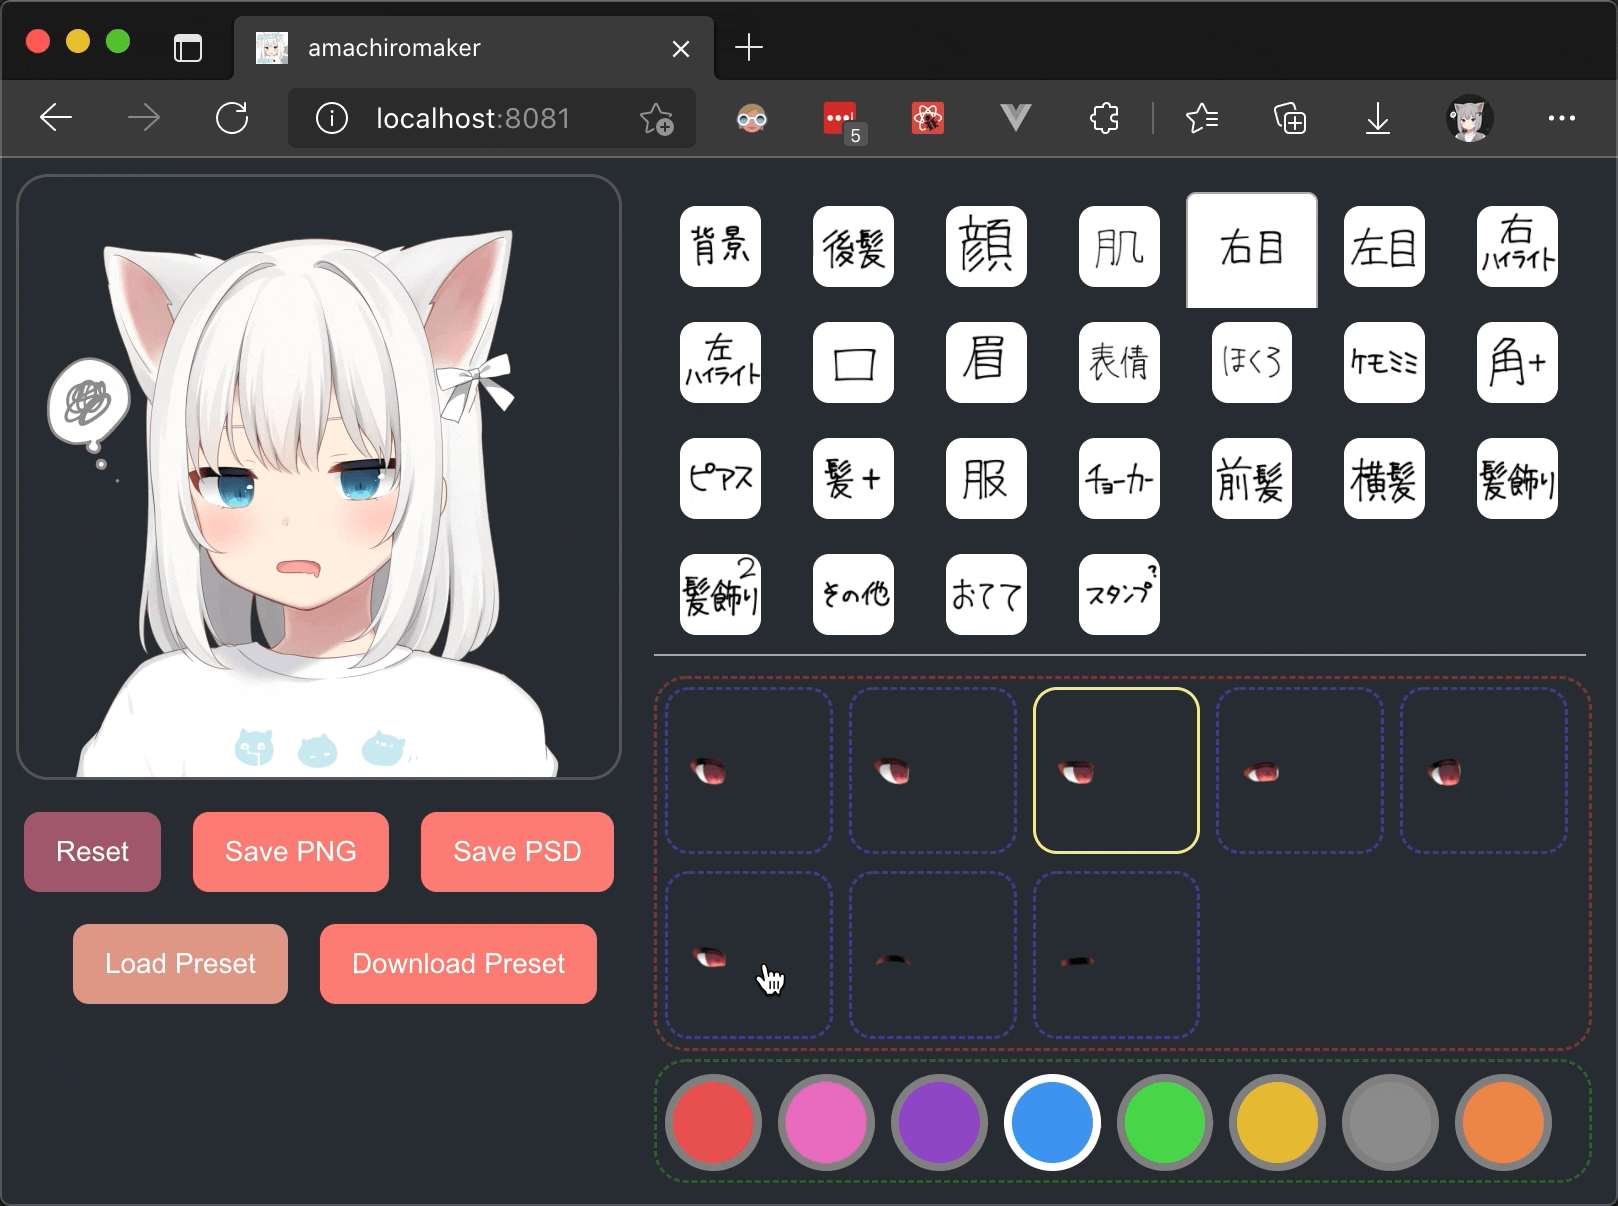Image resolution: width=1618 pixels, height=1206 pixels.
Task: Open the 左目 (left eye) category
Action: click(1384, 247)
